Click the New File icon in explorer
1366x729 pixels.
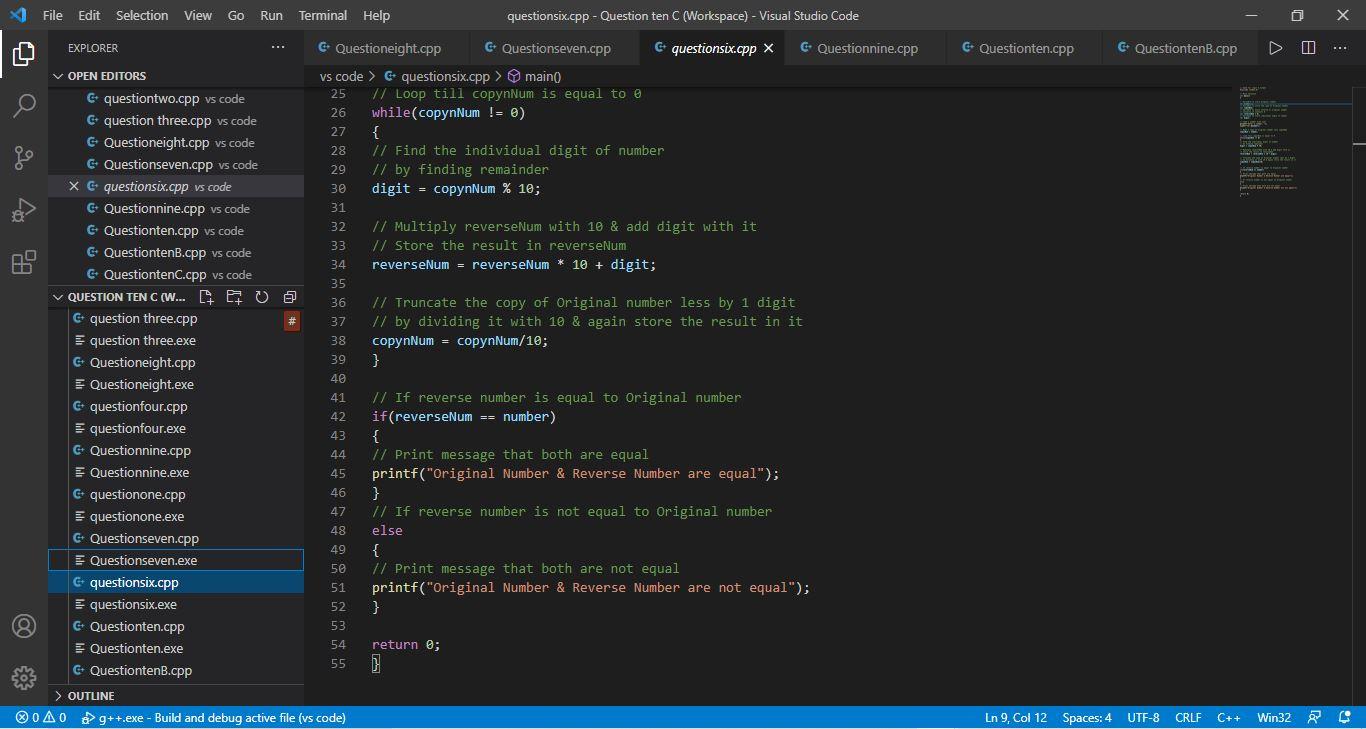206,297
